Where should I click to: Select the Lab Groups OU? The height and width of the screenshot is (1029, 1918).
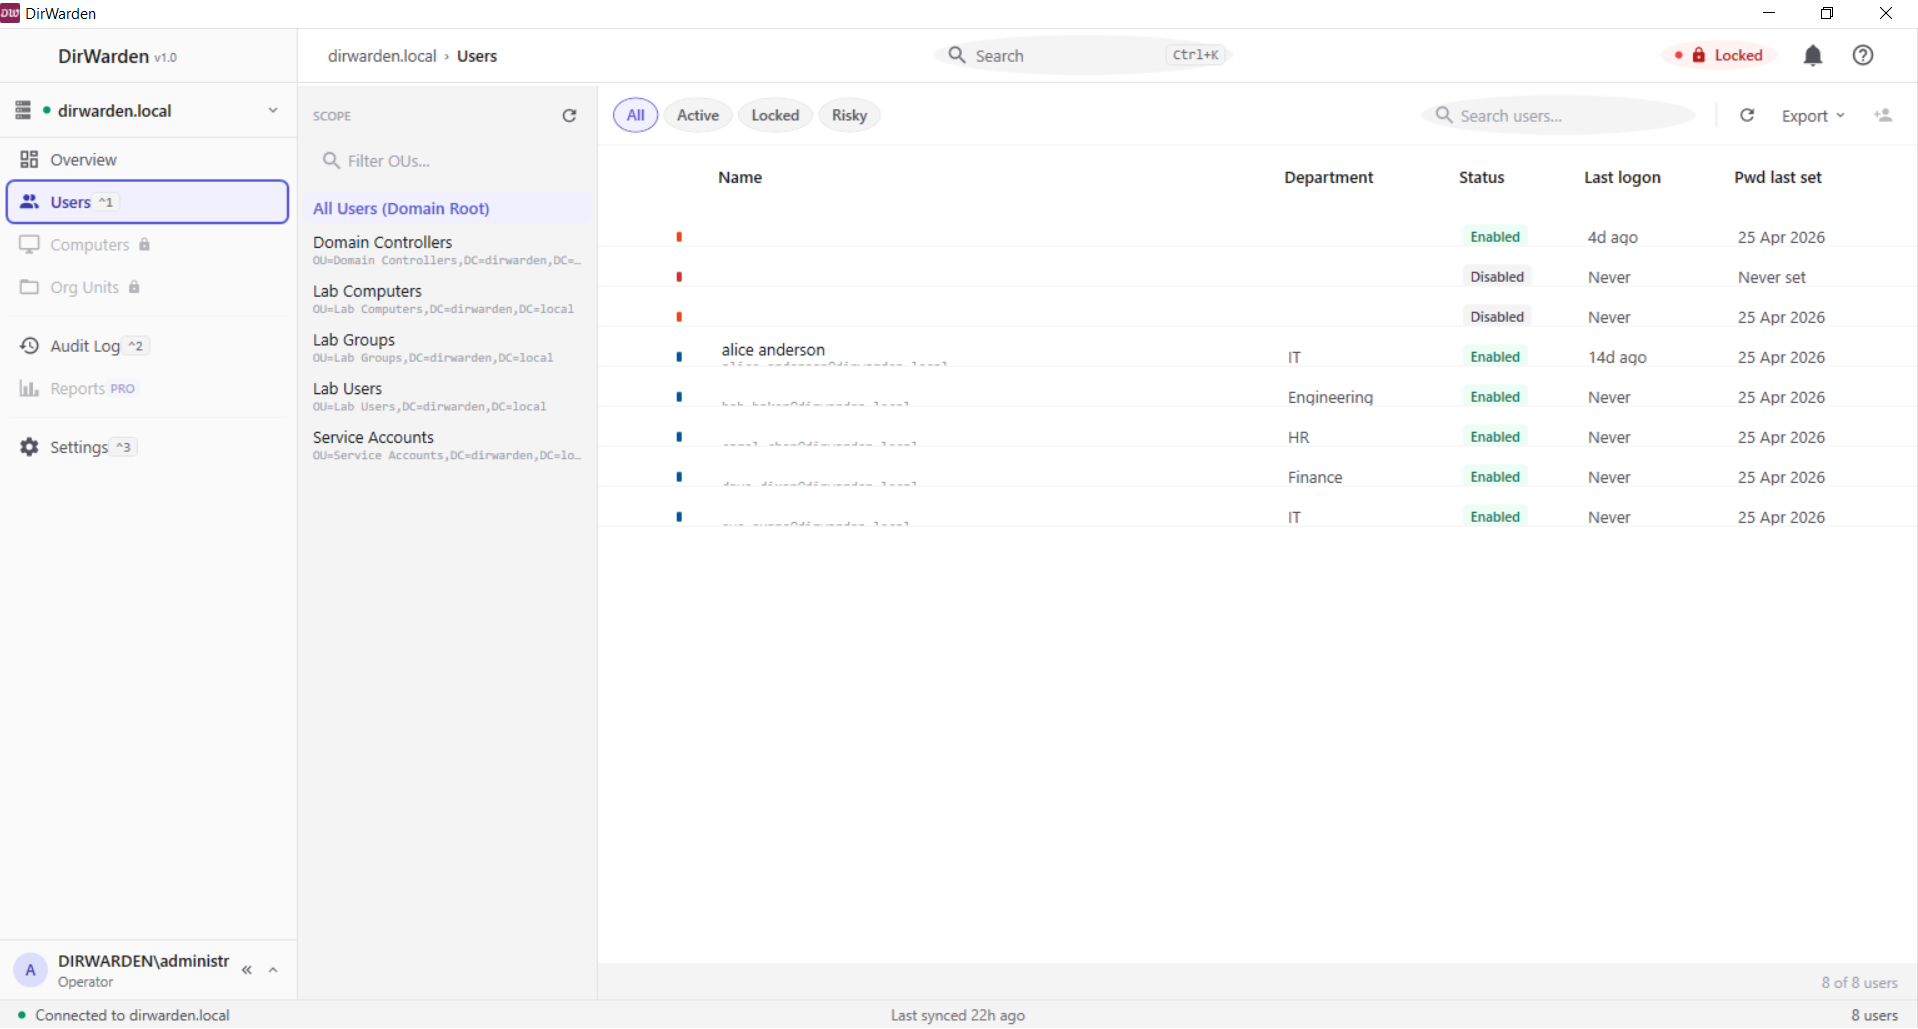point(447,348)
